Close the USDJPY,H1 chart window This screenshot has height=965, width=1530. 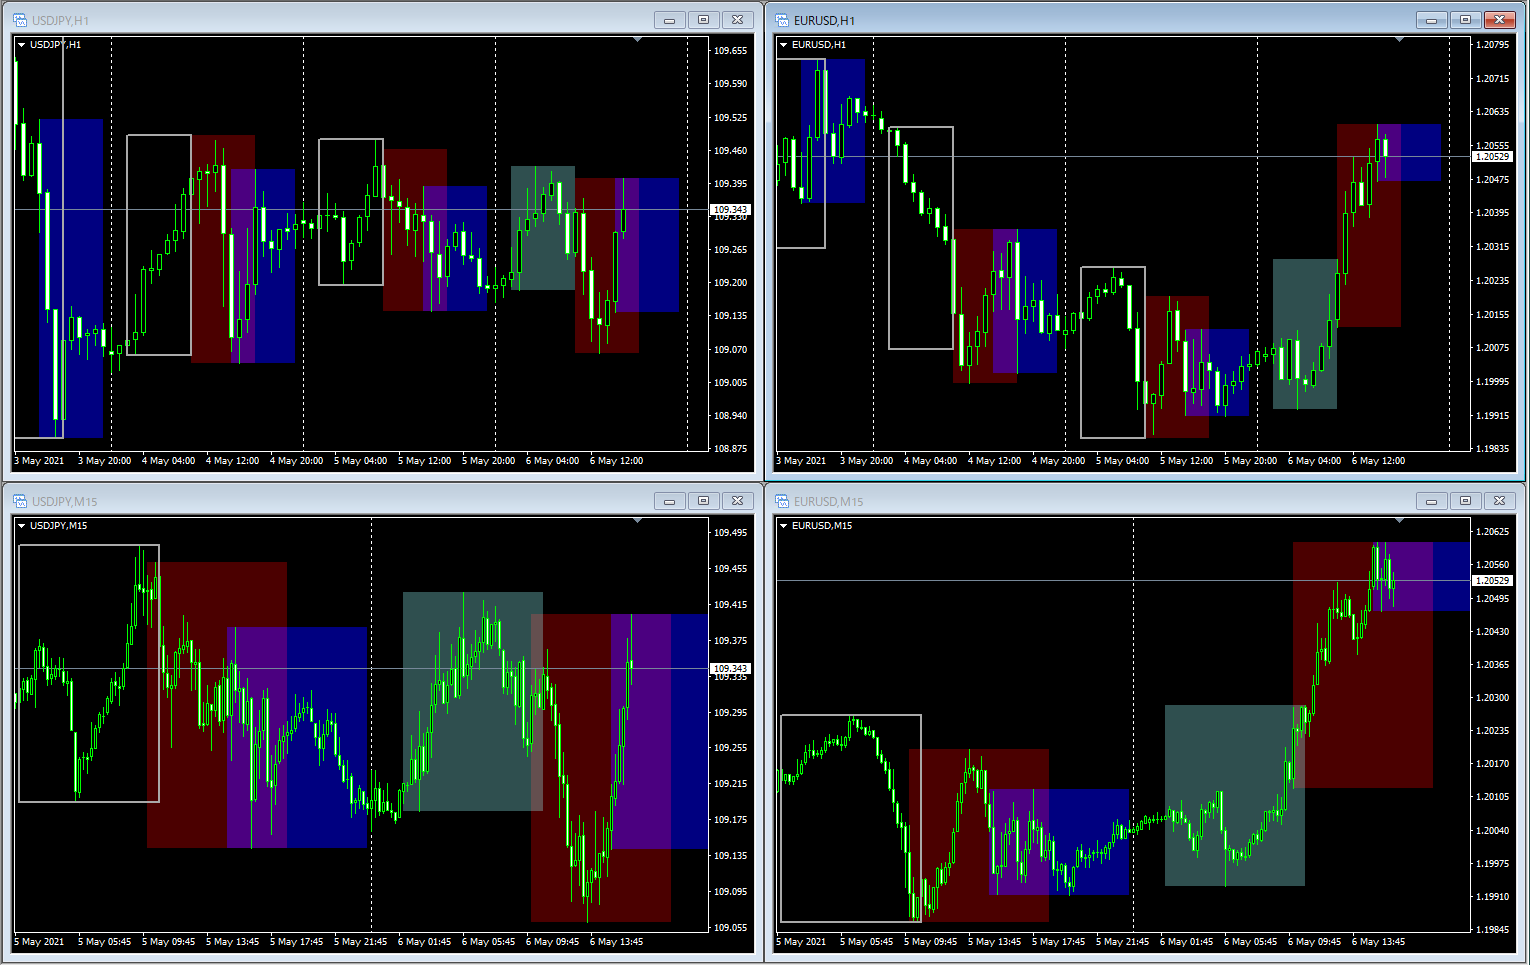pos(737,20)
